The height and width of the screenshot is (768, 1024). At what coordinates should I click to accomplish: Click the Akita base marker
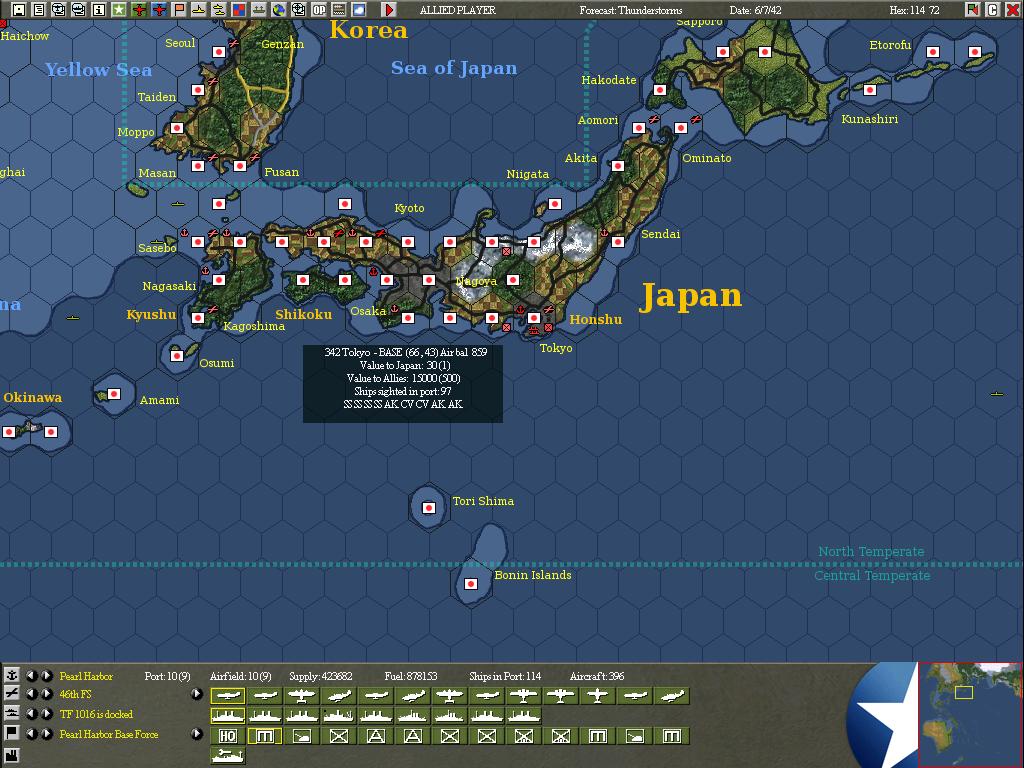click(x=618, y=166)
